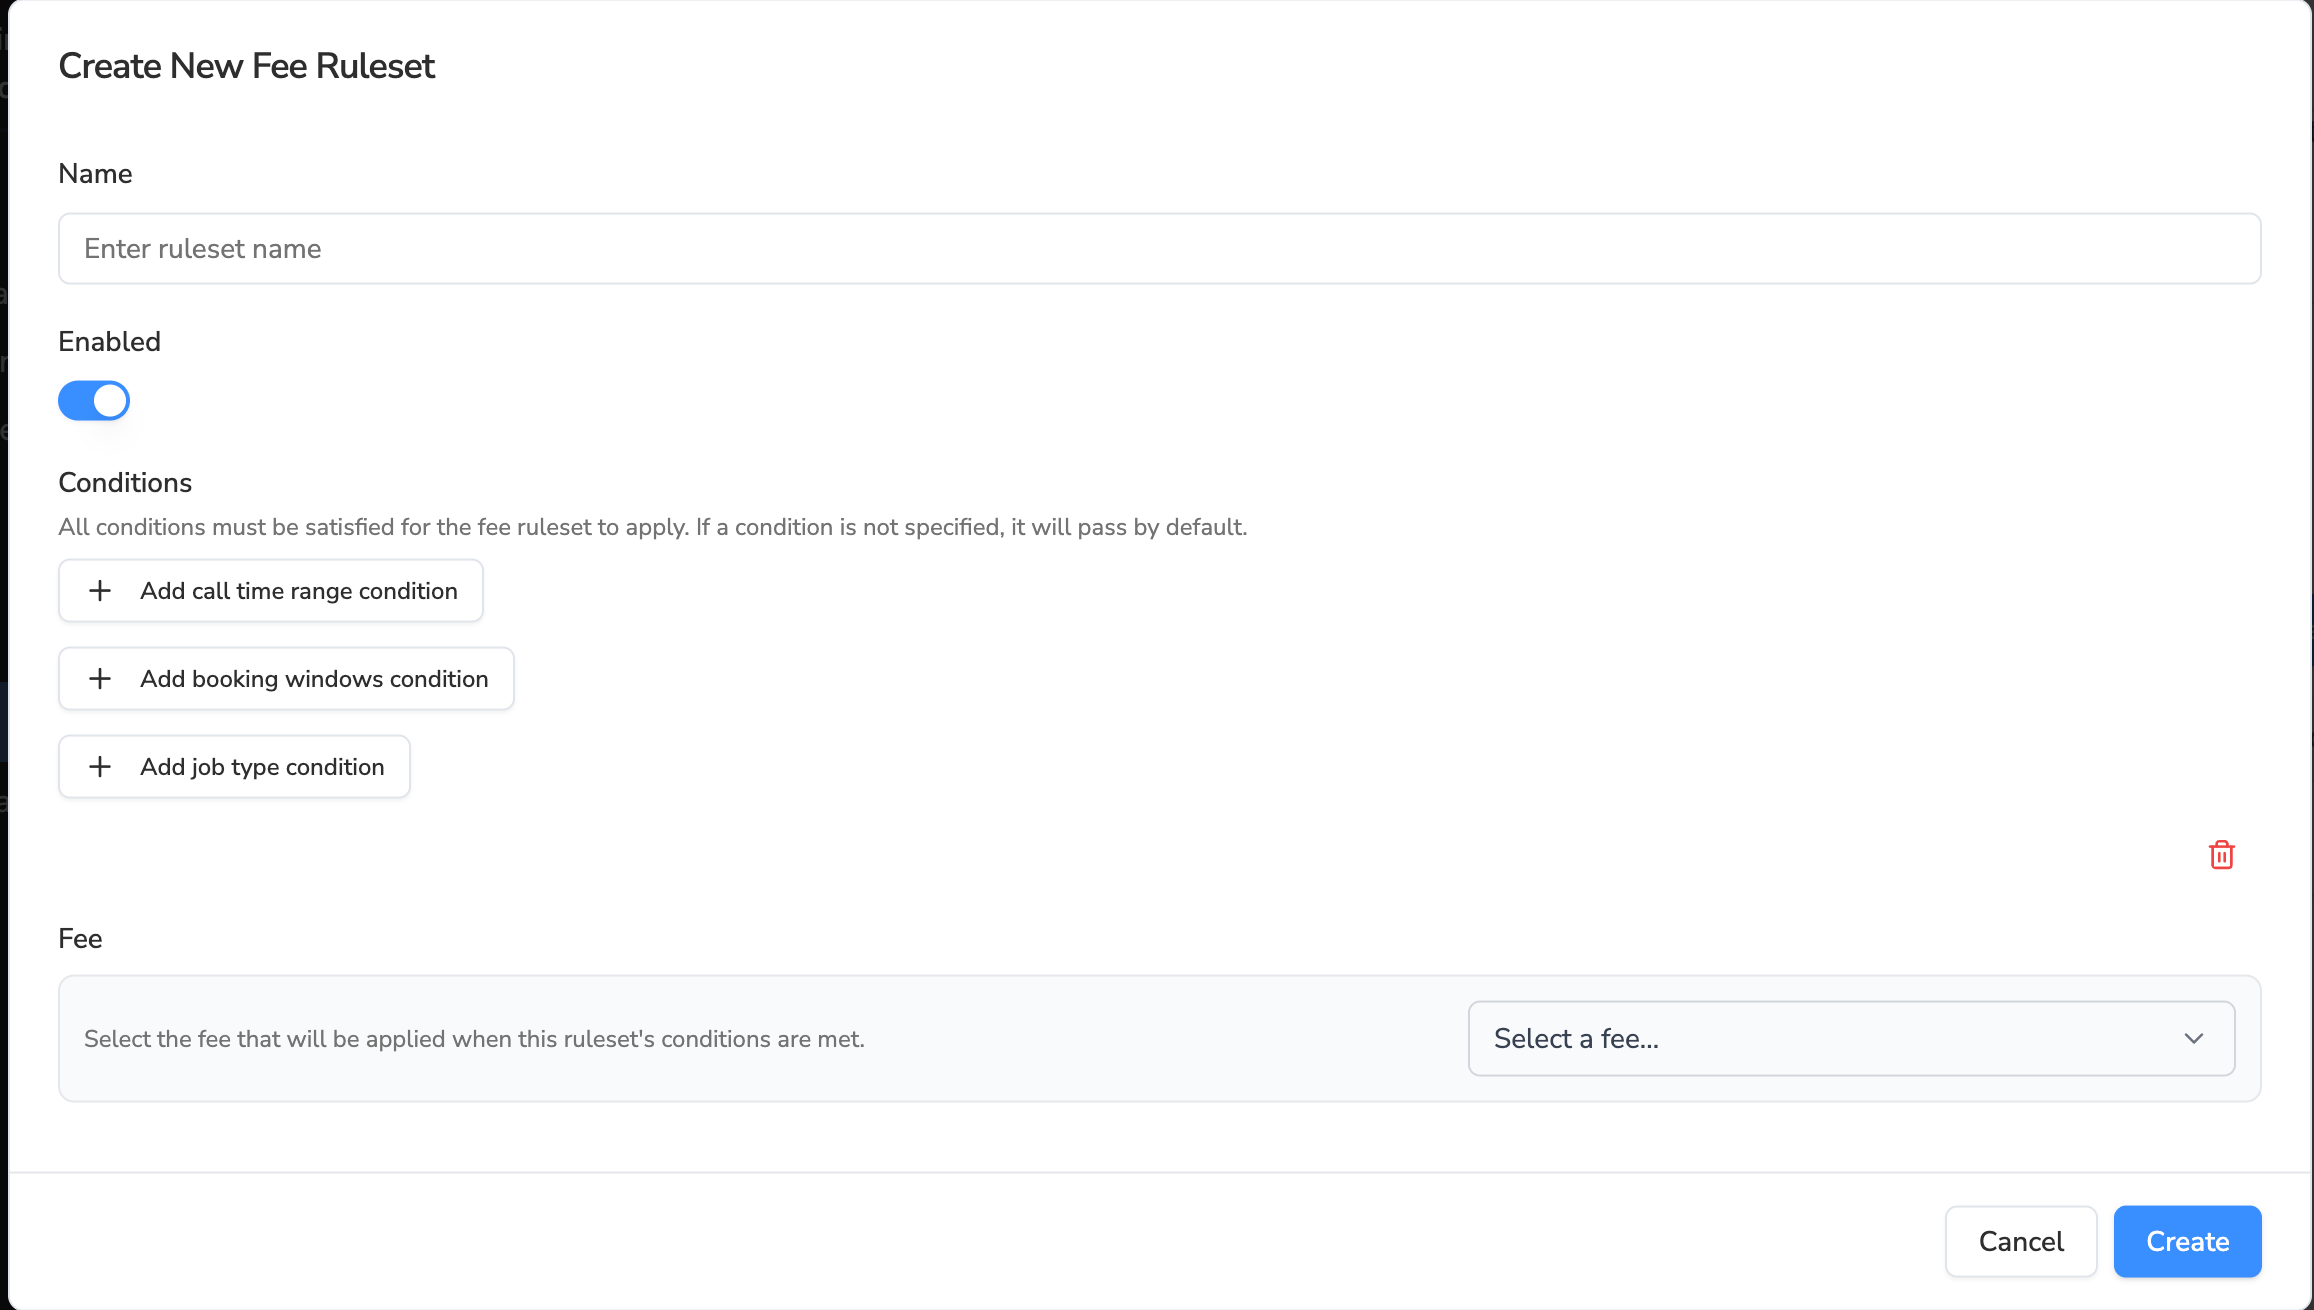Viewport: 2314px width, 1310px height.
Task: Click the conditions description help text
Action: coord(652,527)
